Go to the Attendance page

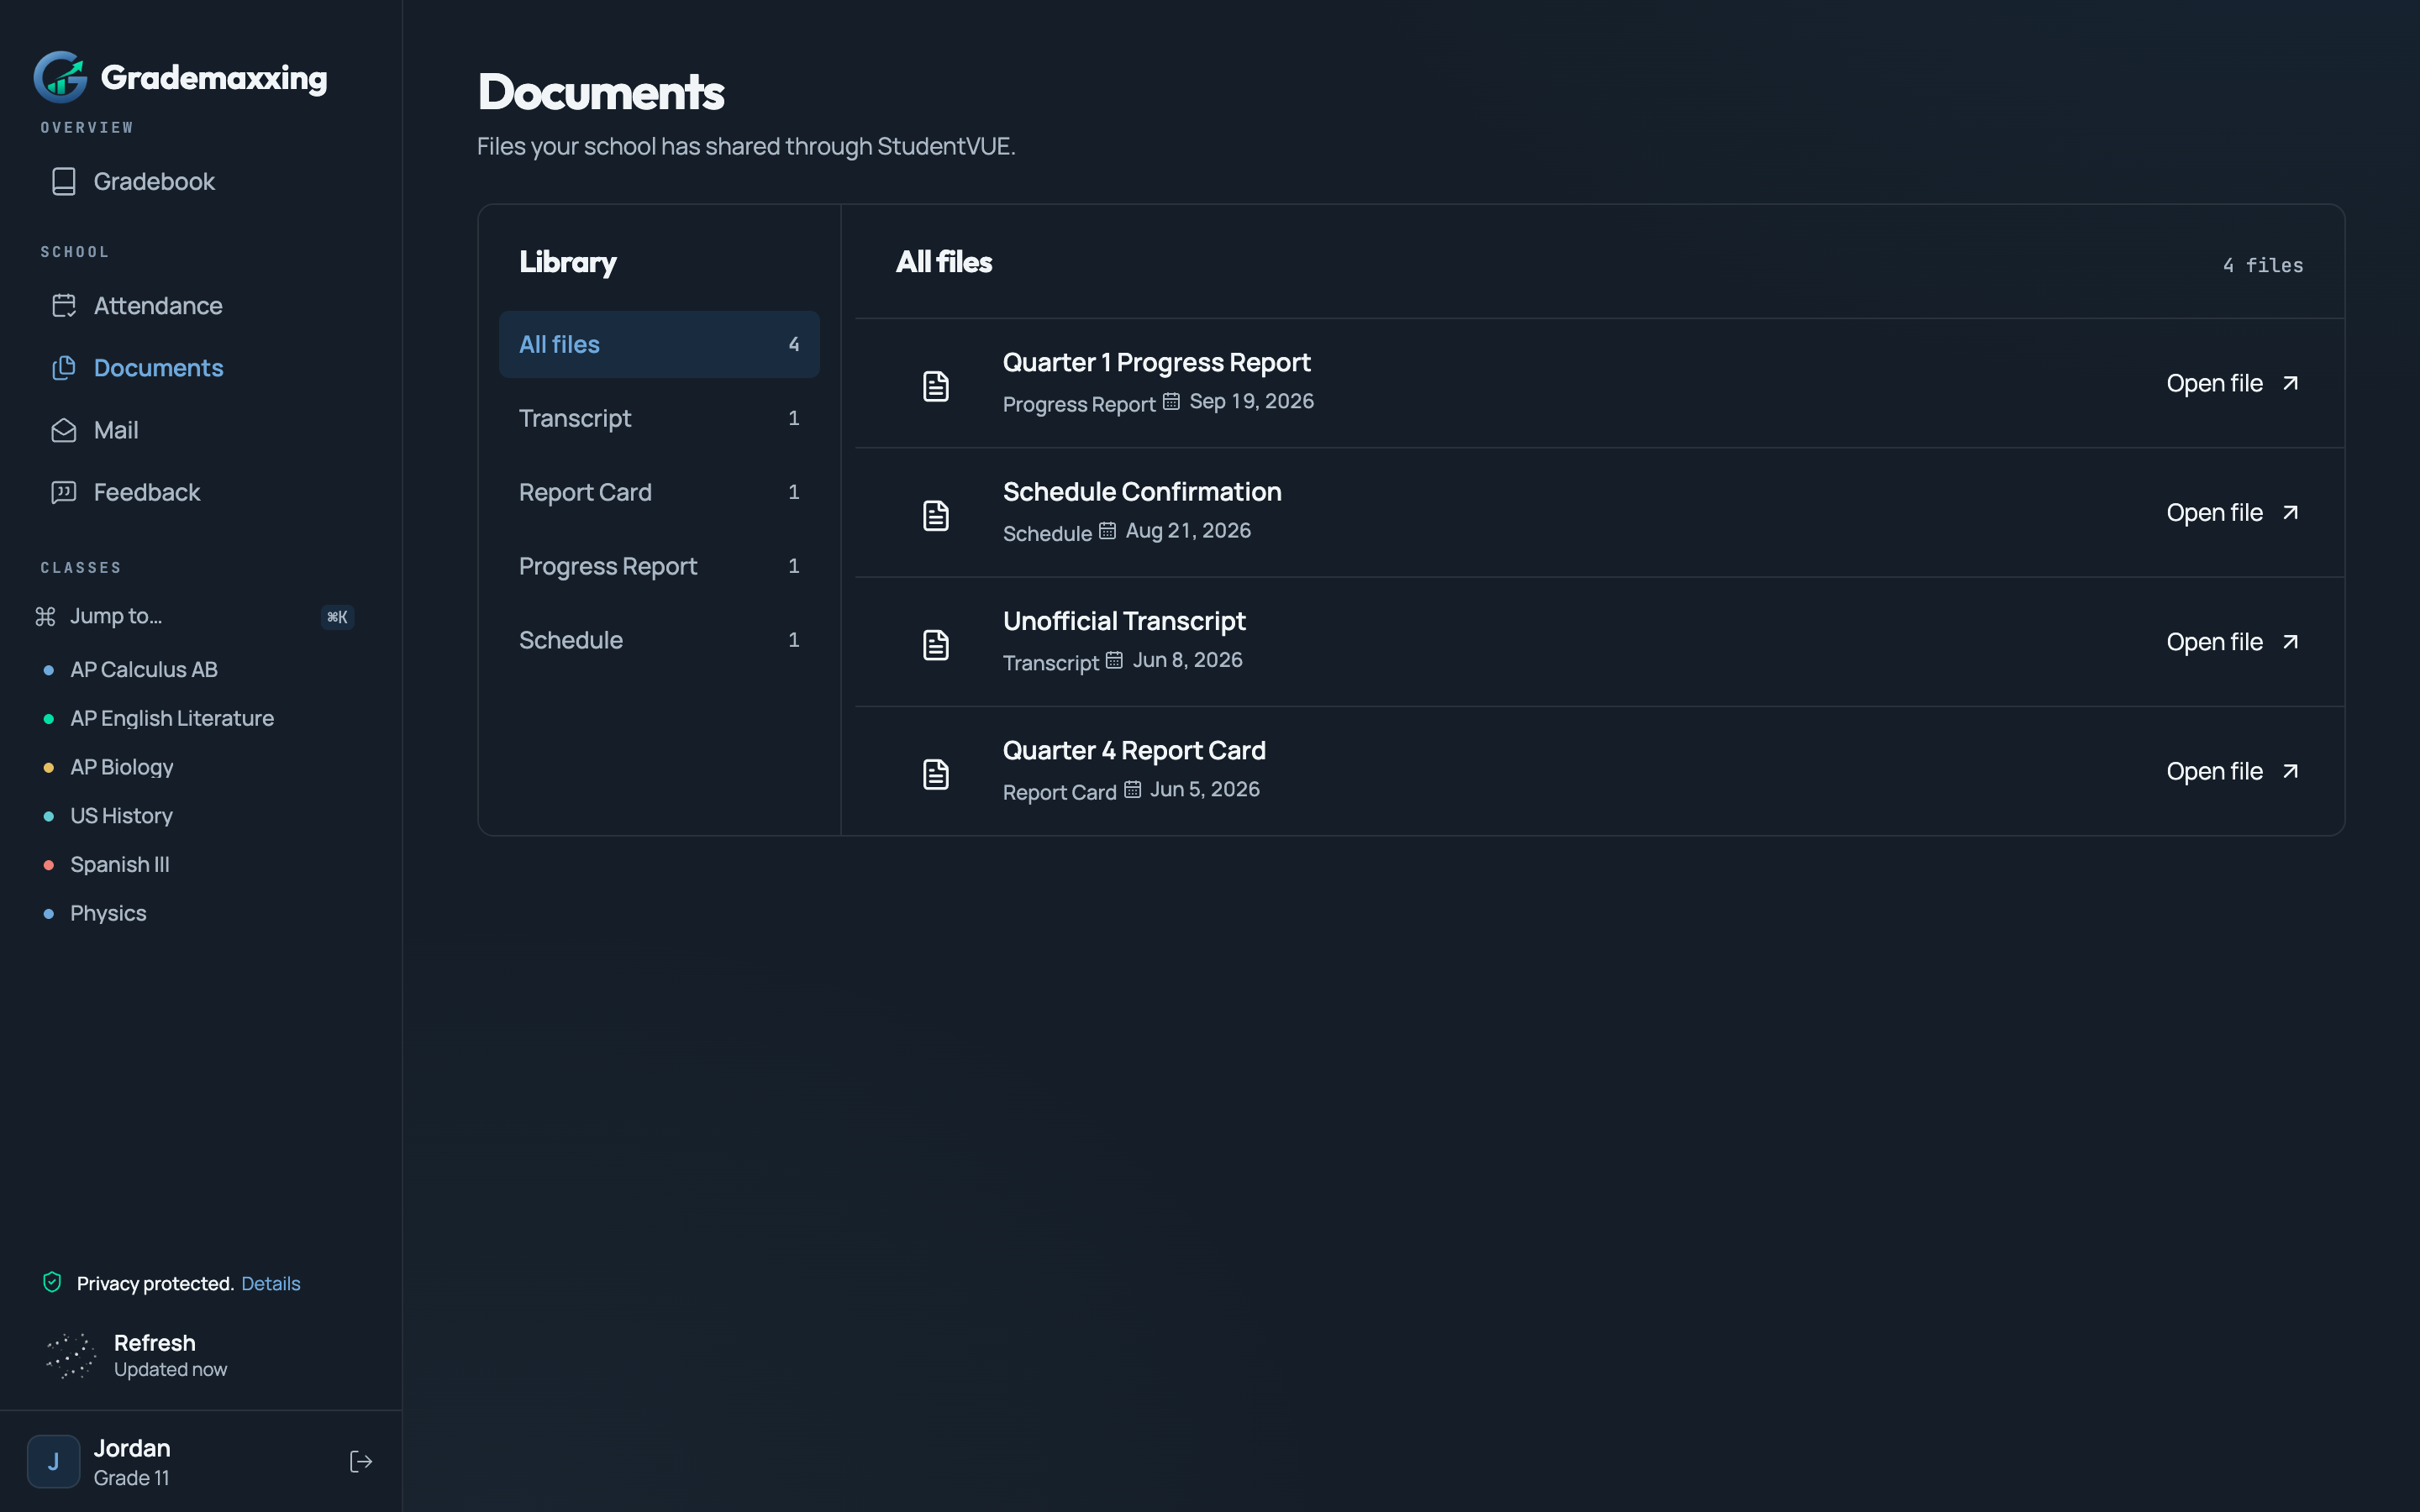(200, 305)
